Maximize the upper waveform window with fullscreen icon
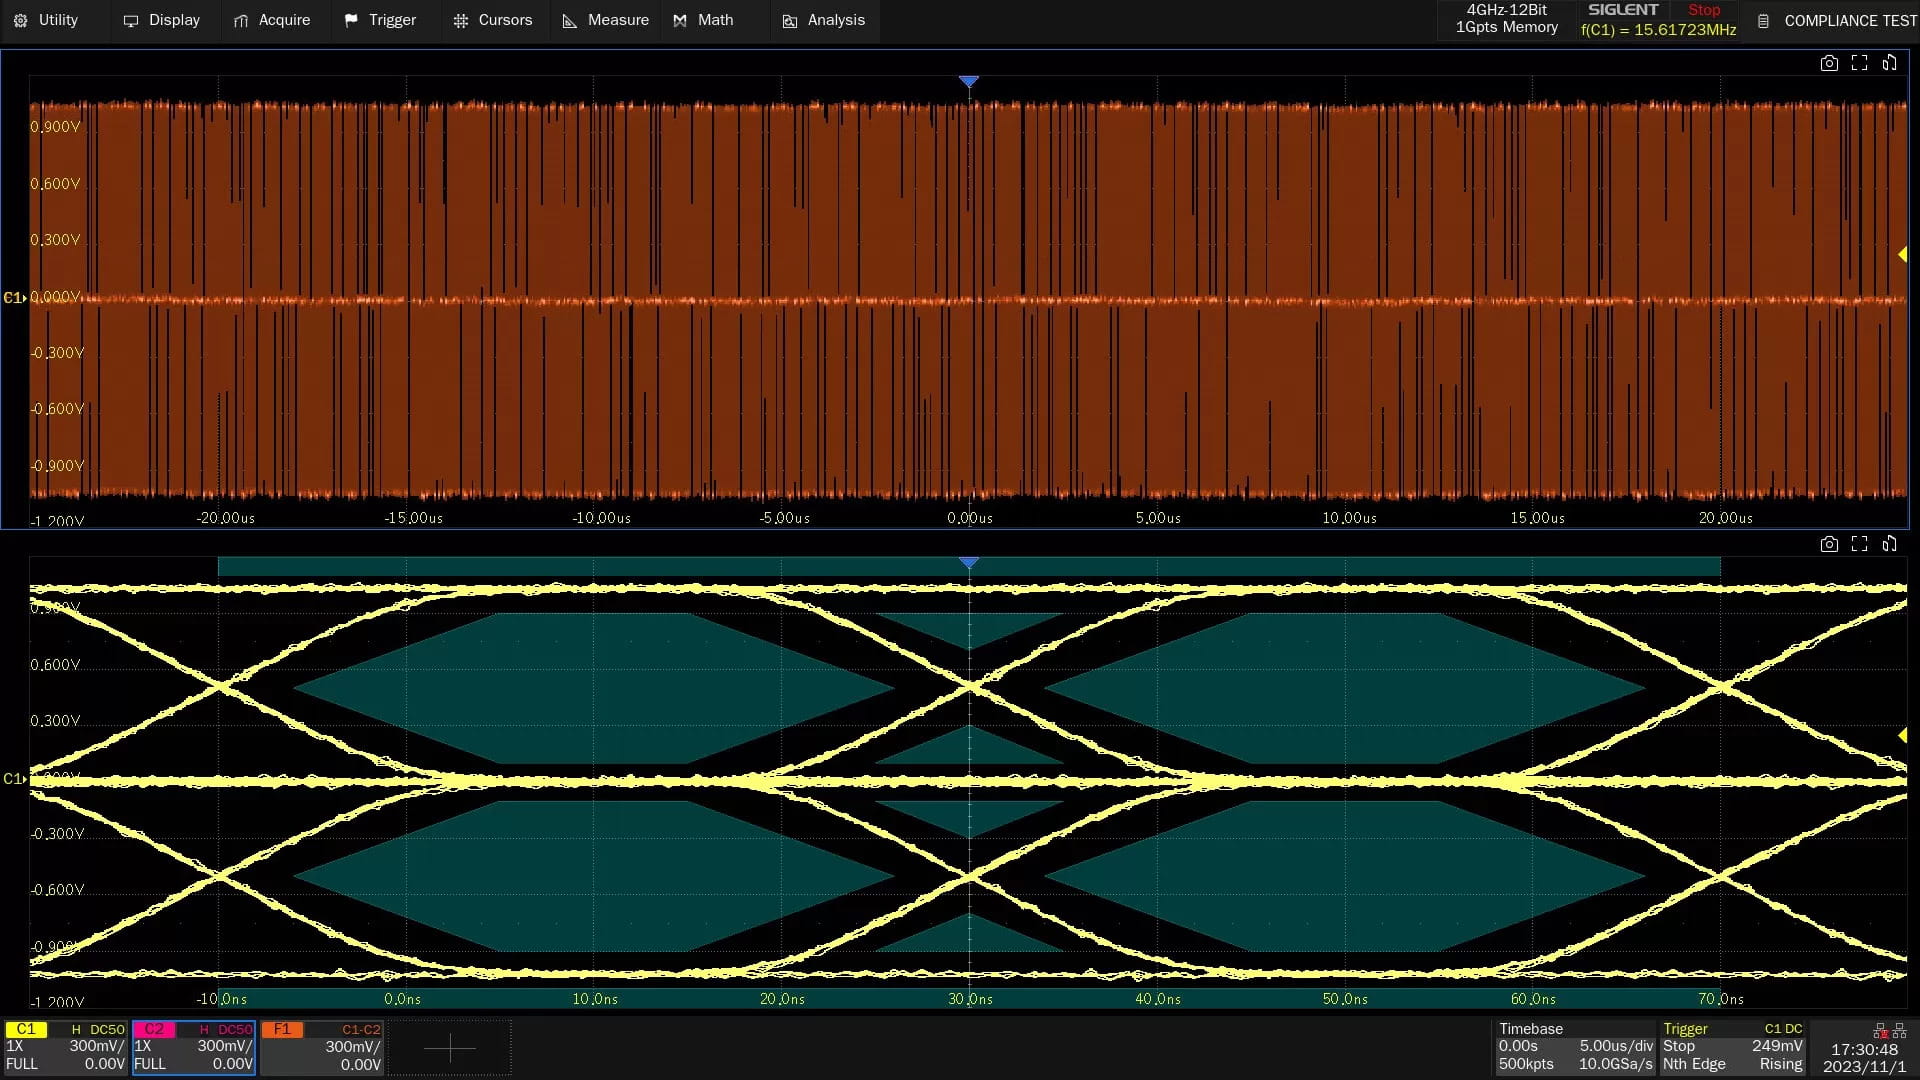Screen dimensions: 1920x1080 [1859, 63]
